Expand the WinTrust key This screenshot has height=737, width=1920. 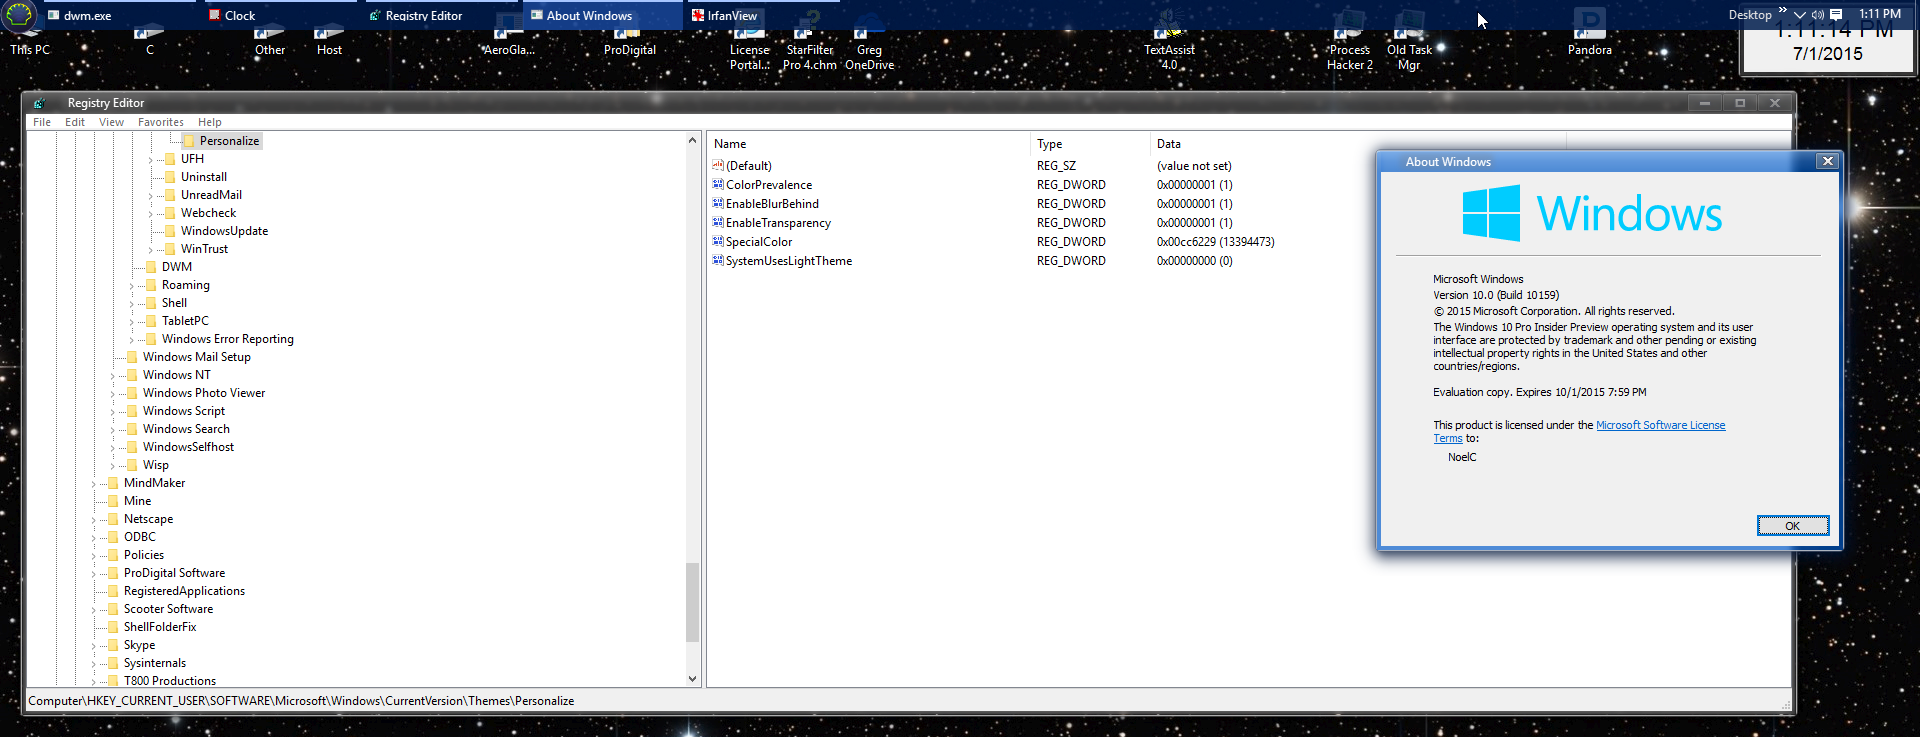(151, 250)
